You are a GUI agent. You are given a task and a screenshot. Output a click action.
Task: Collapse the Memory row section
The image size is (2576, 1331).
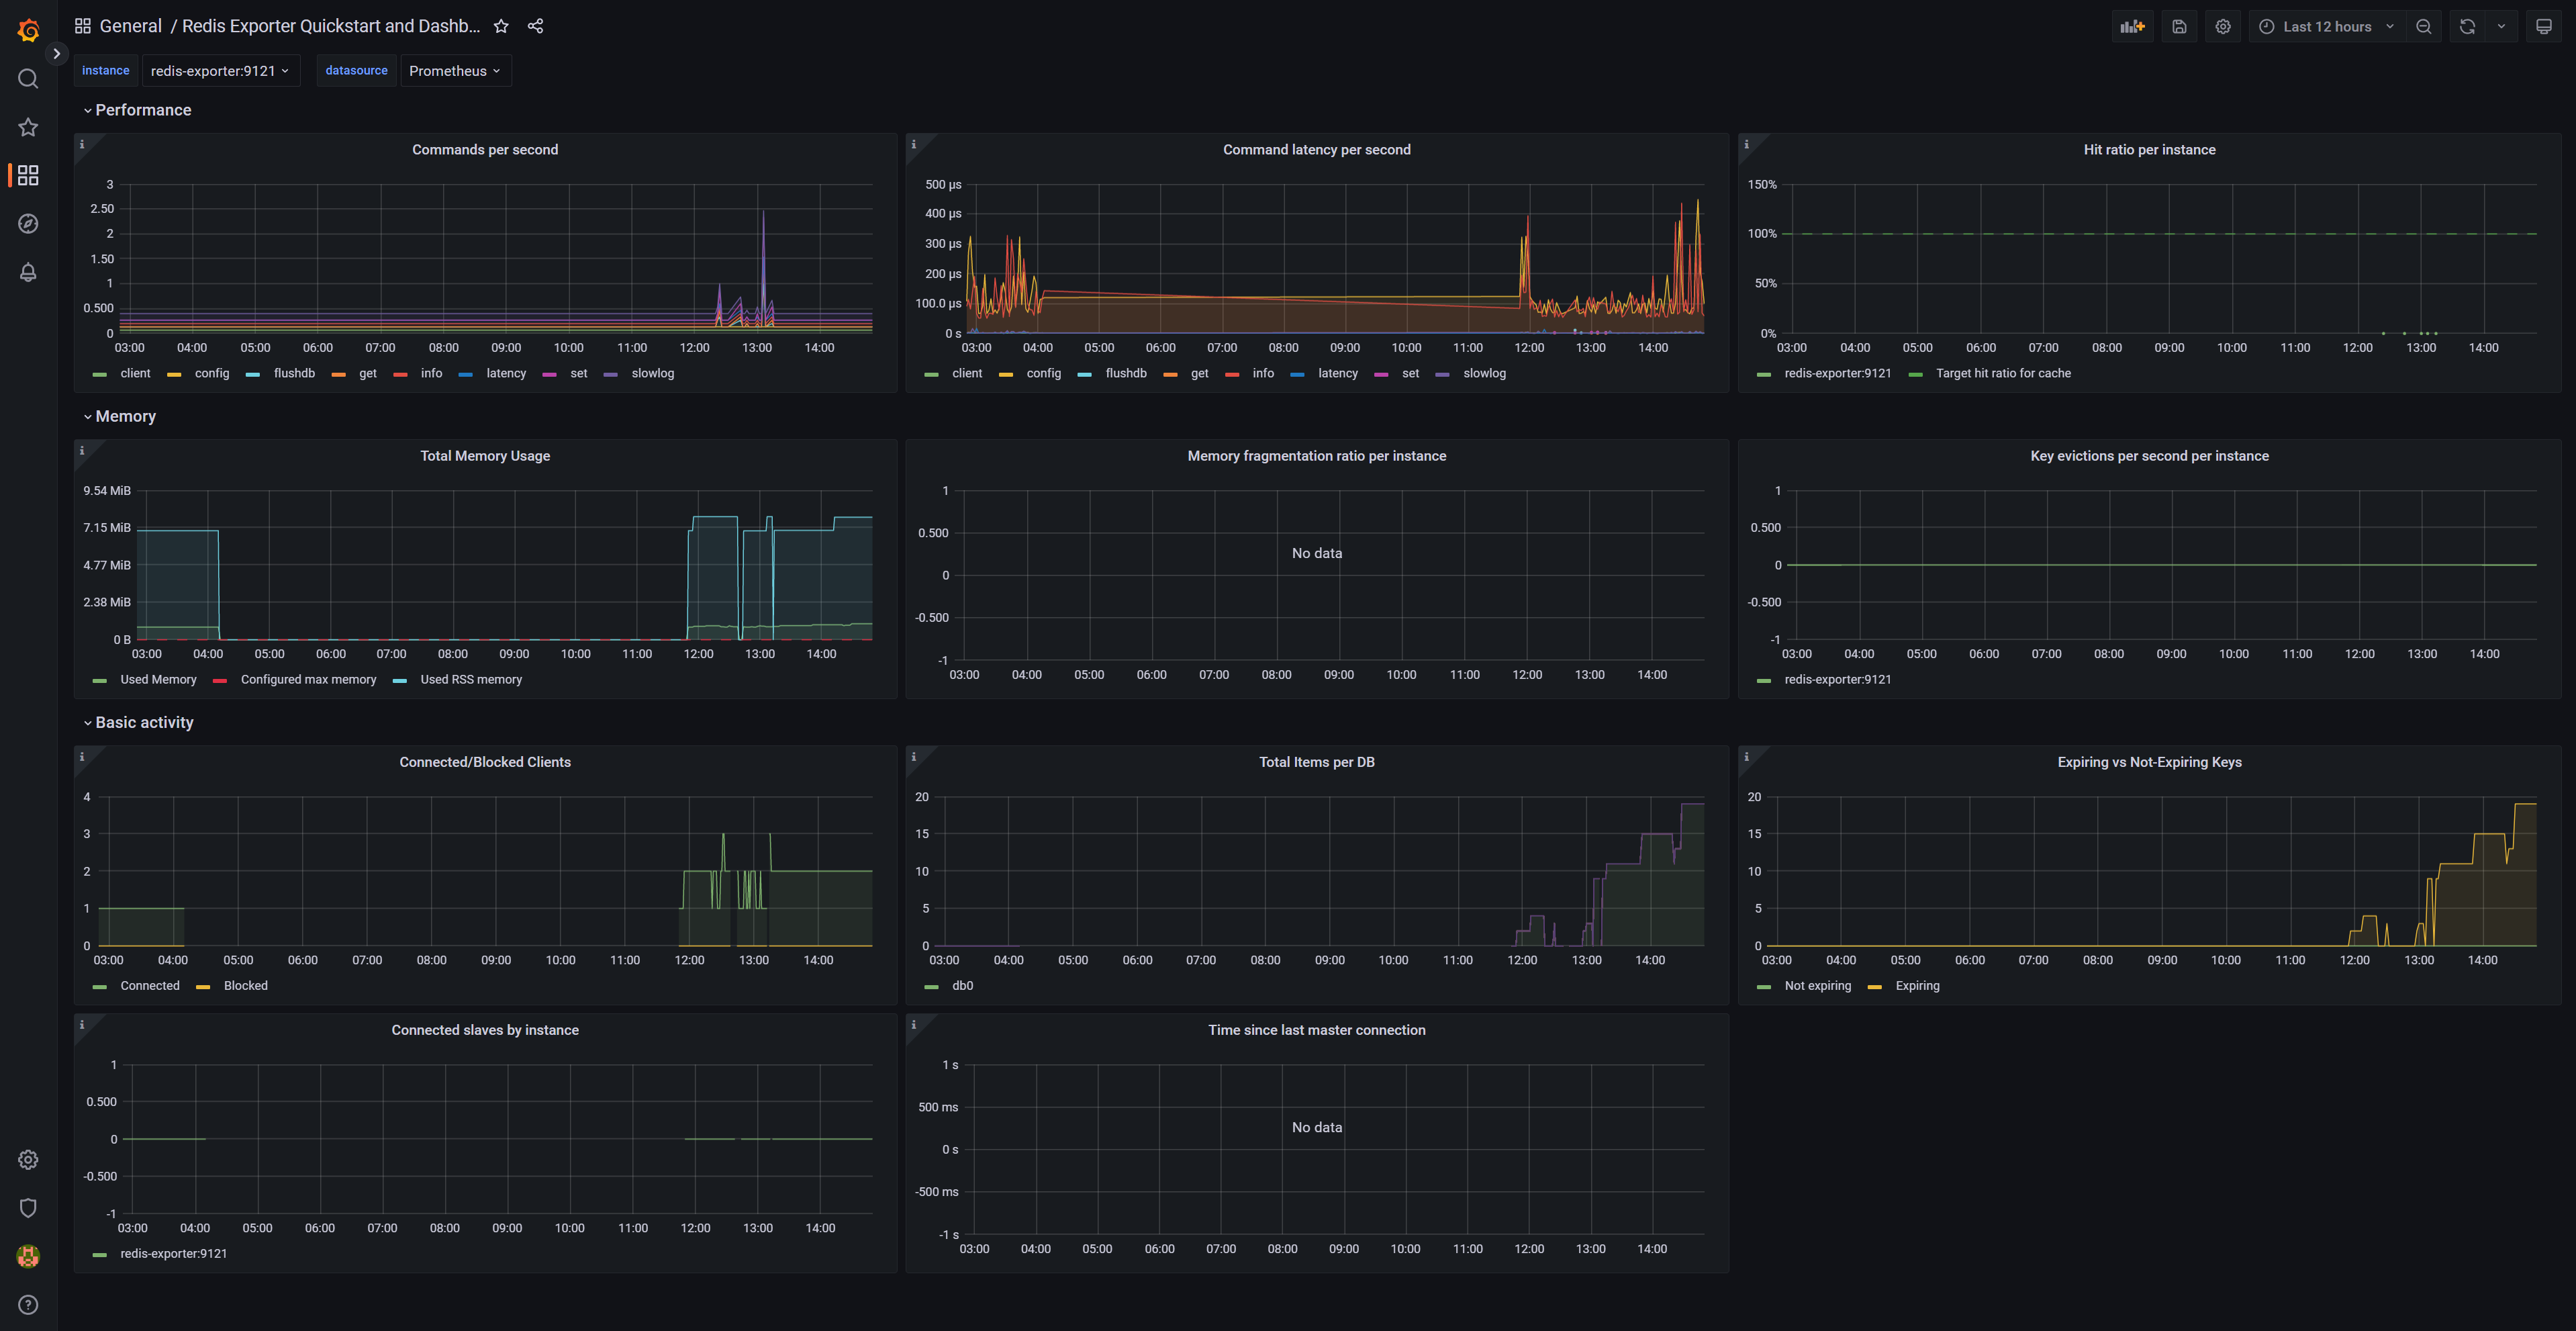(125, 416)
